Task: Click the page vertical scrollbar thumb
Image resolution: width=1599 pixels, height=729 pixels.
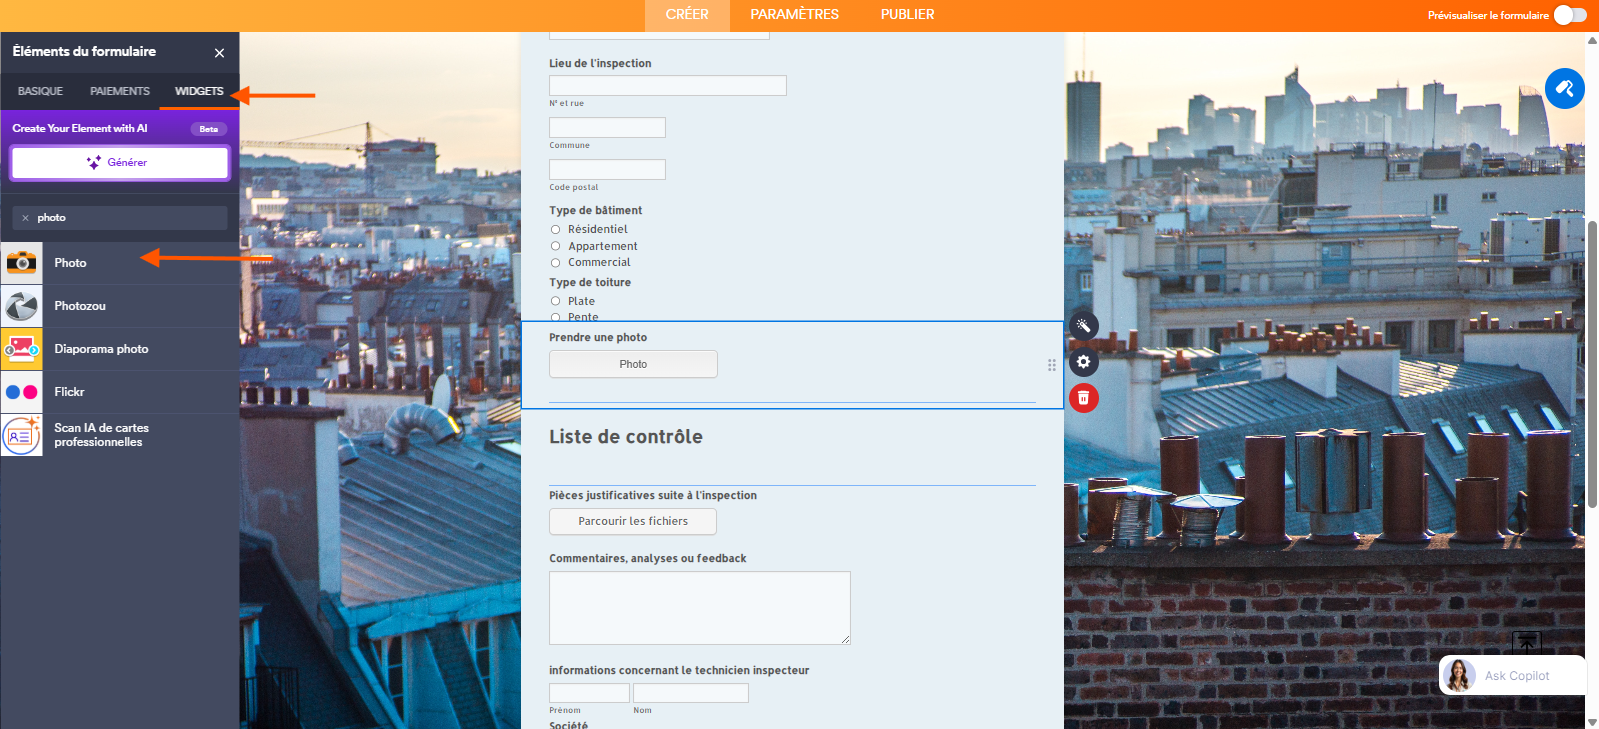Action: click(x=1592, y=365)
